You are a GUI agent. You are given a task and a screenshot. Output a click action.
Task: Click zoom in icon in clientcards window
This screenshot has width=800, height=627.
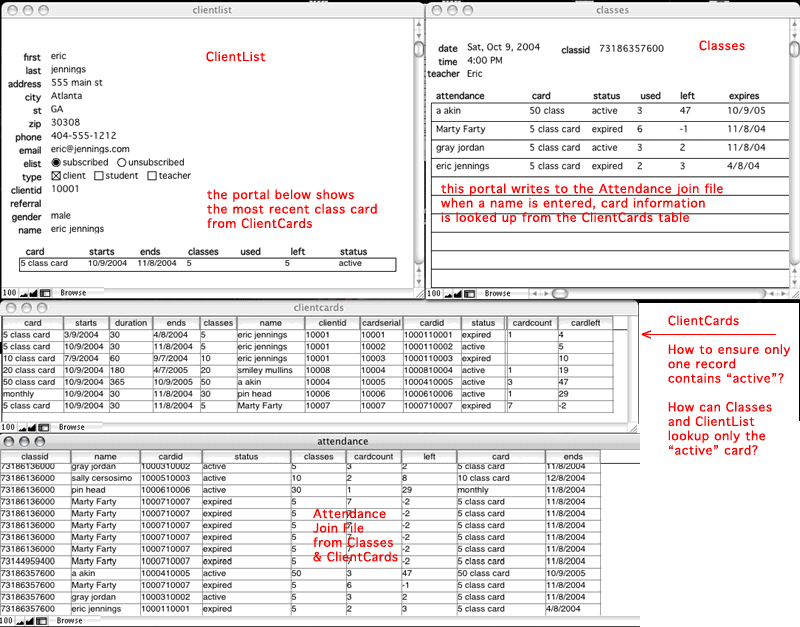coord(32,428)
